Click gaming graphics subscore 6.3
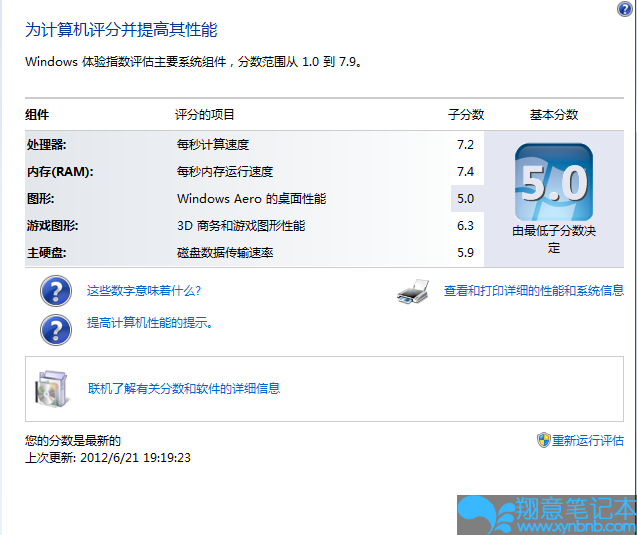 (x=466, y=225)
